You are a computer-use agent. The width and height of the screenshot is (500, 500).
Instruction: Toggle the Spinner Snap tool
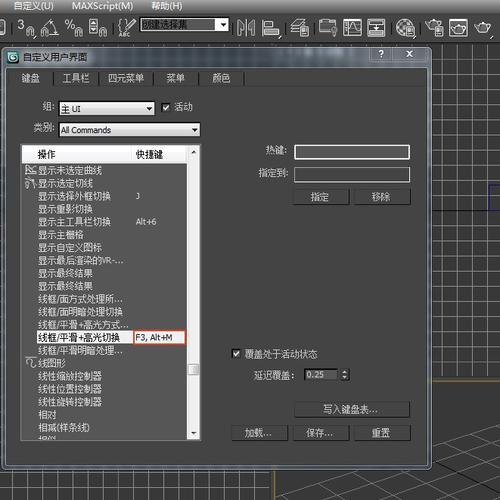tap(98, 27)
